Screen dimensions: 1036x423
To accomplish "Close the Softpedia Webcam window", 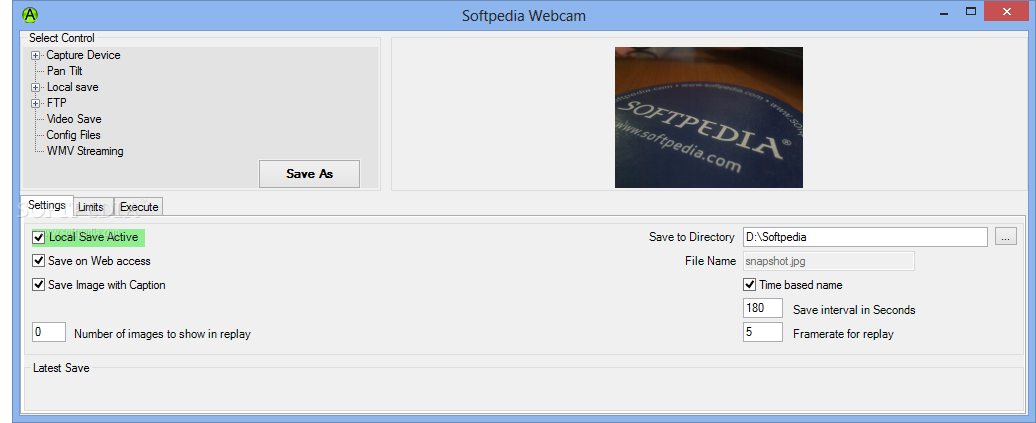I will [x=1006, y=11].
